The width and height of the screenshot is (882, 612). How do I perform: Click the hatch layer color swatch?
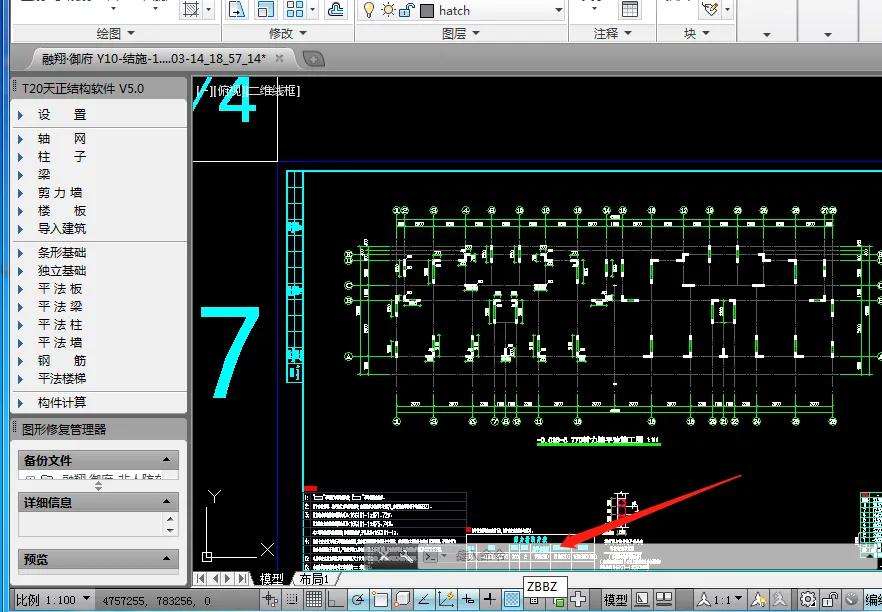(426, 11)
